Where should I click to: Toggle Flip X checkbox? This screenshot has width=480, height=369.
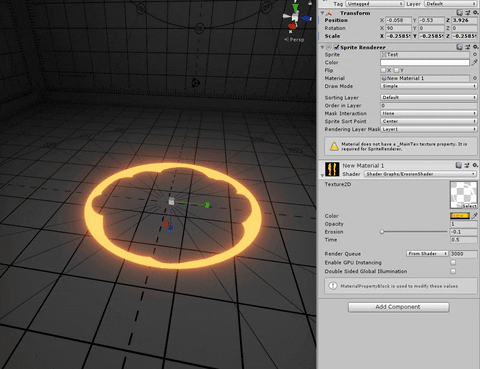tap(383, 70)
